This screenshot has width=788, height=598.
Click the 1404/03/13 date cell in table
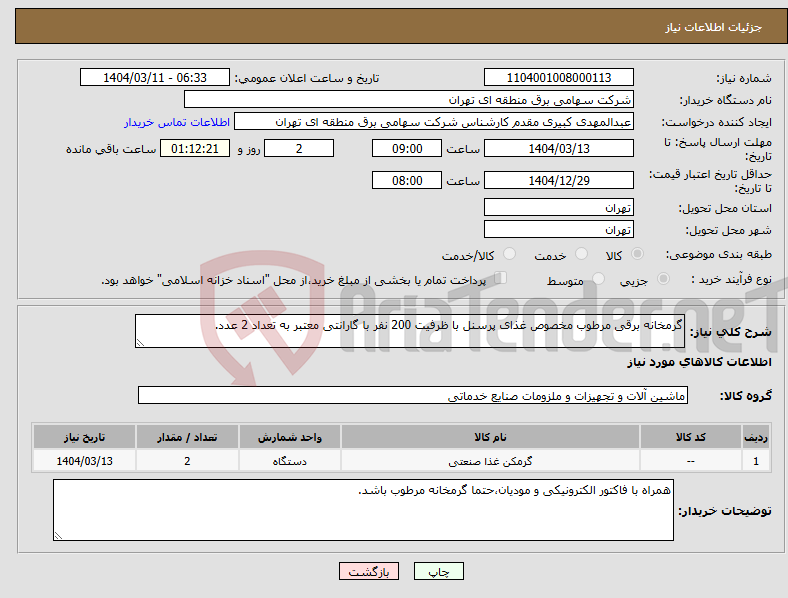point(84,461)
